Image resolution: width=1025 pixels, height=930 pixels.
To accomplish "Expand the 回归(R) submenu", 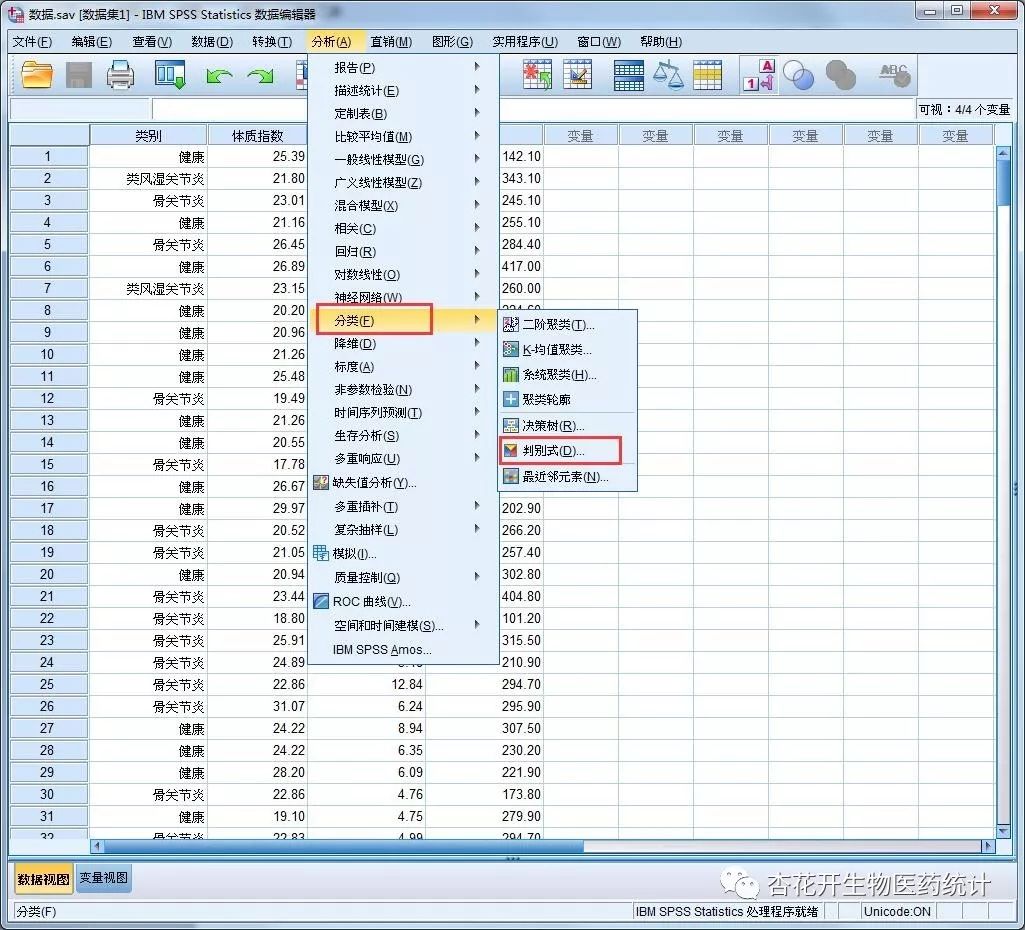I will point(403,252).
